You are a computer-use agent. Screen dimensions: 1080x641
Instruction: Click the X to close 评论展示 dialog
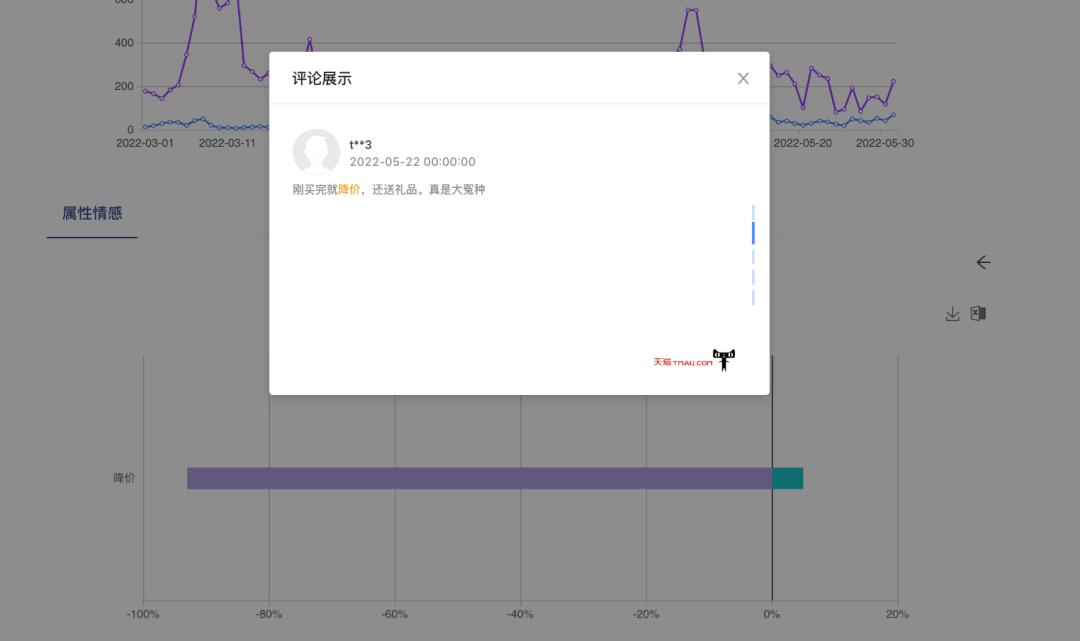(743, 77)
